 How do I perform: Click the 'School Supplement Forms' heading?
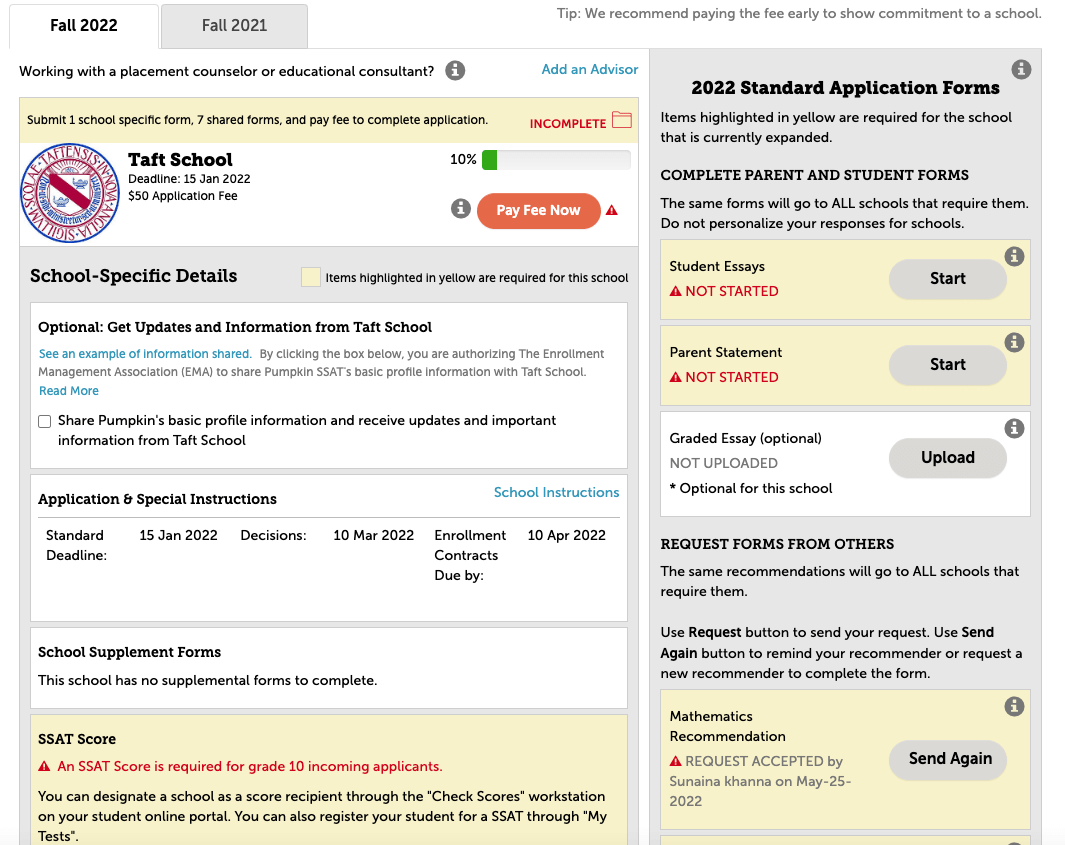130,652
